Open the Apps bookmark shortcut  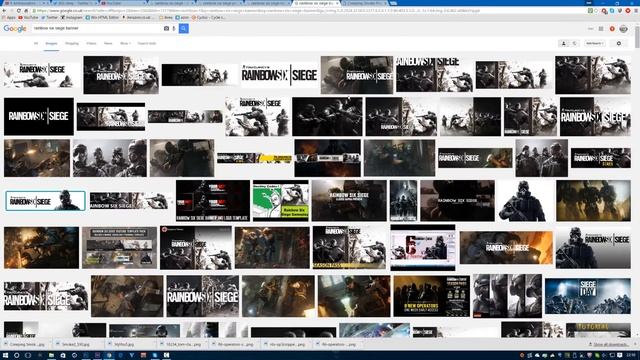9,18
